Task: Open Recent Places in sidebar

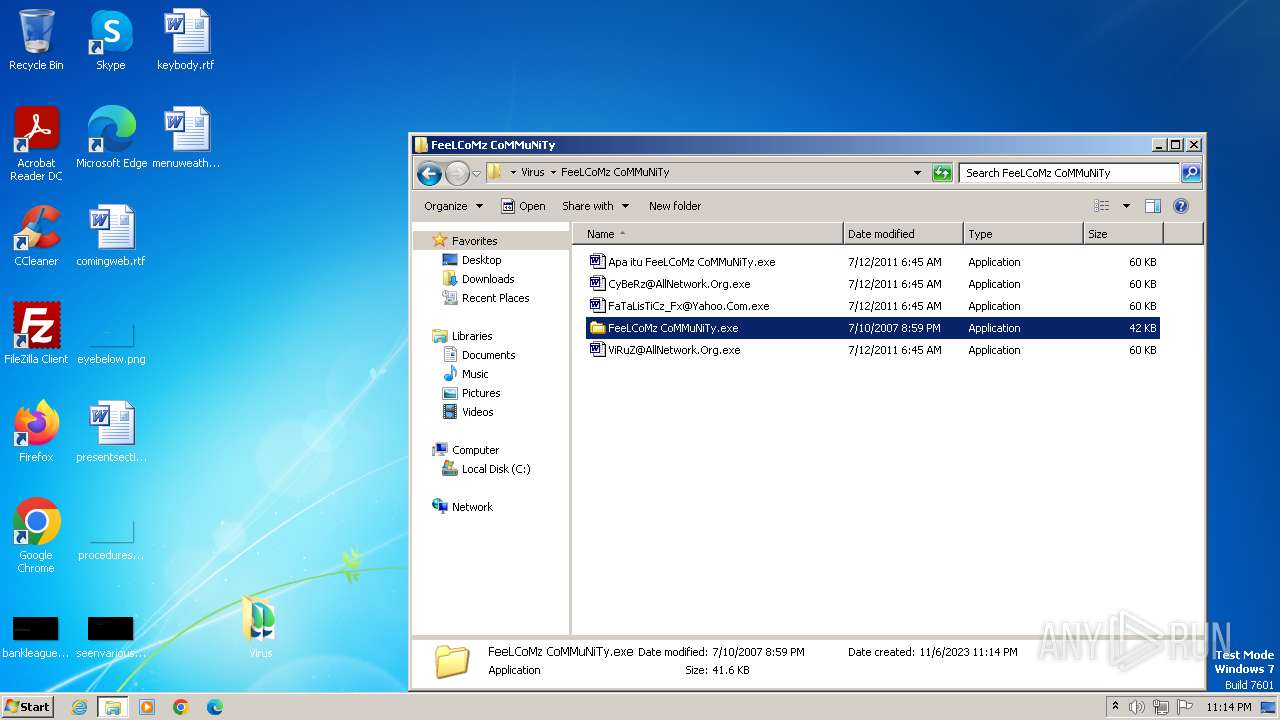Action: (x=495, y=298)
